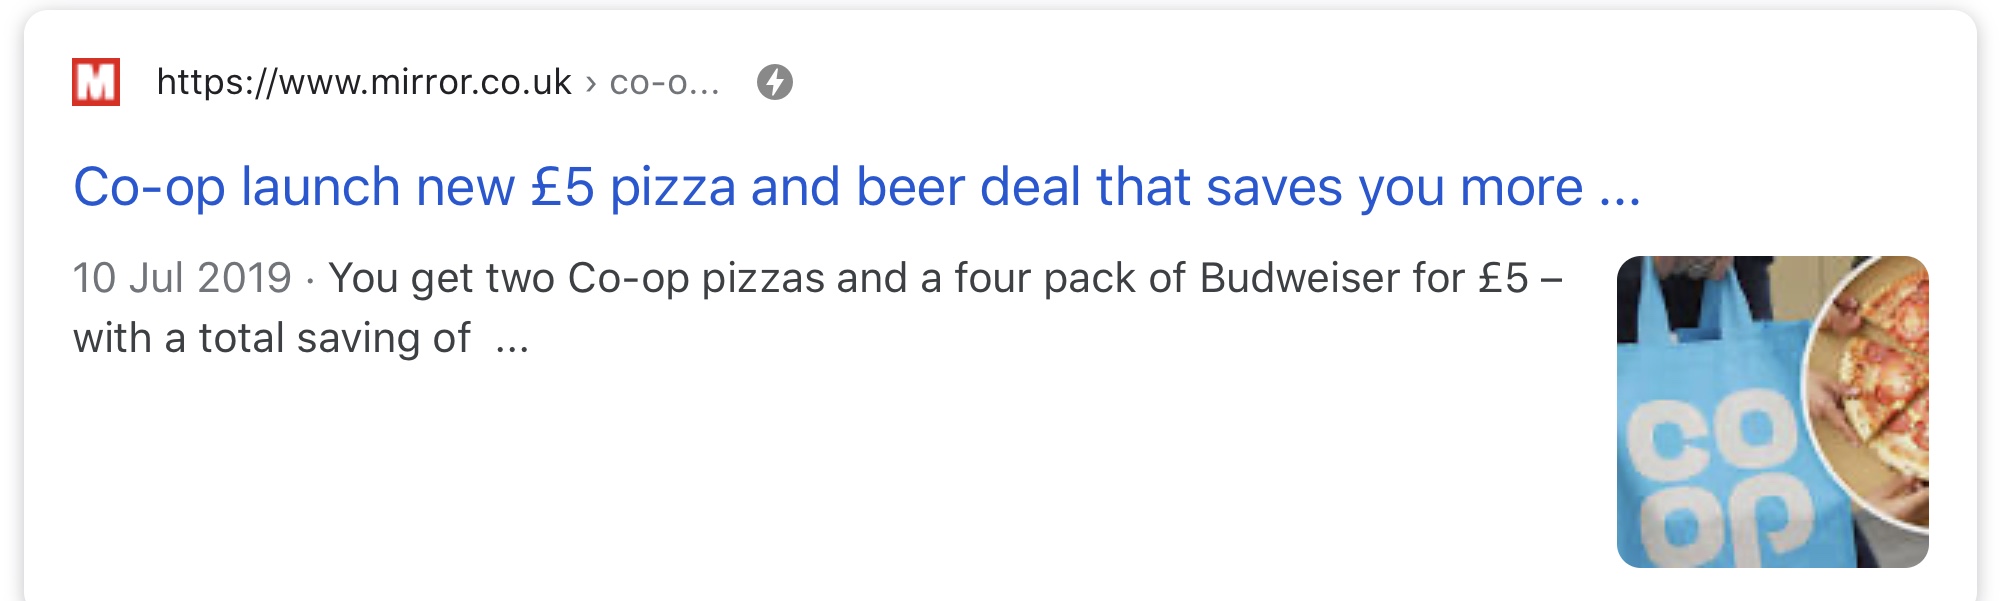Click 'Co-op launch new' at headline start

pyautogui.click(x=237, y=187)
